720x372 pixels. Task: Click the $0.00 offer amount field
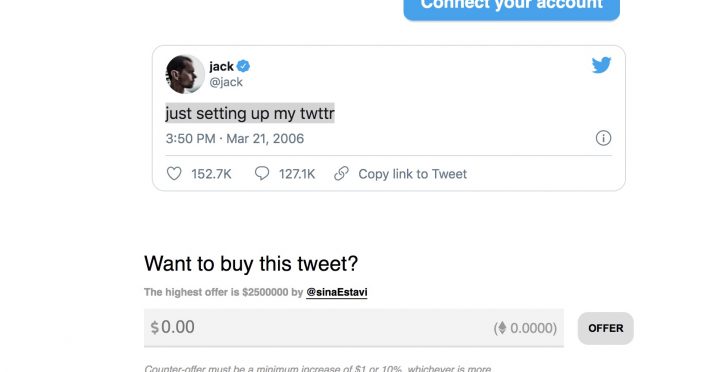pyautogui.click(x=354, y=328)
